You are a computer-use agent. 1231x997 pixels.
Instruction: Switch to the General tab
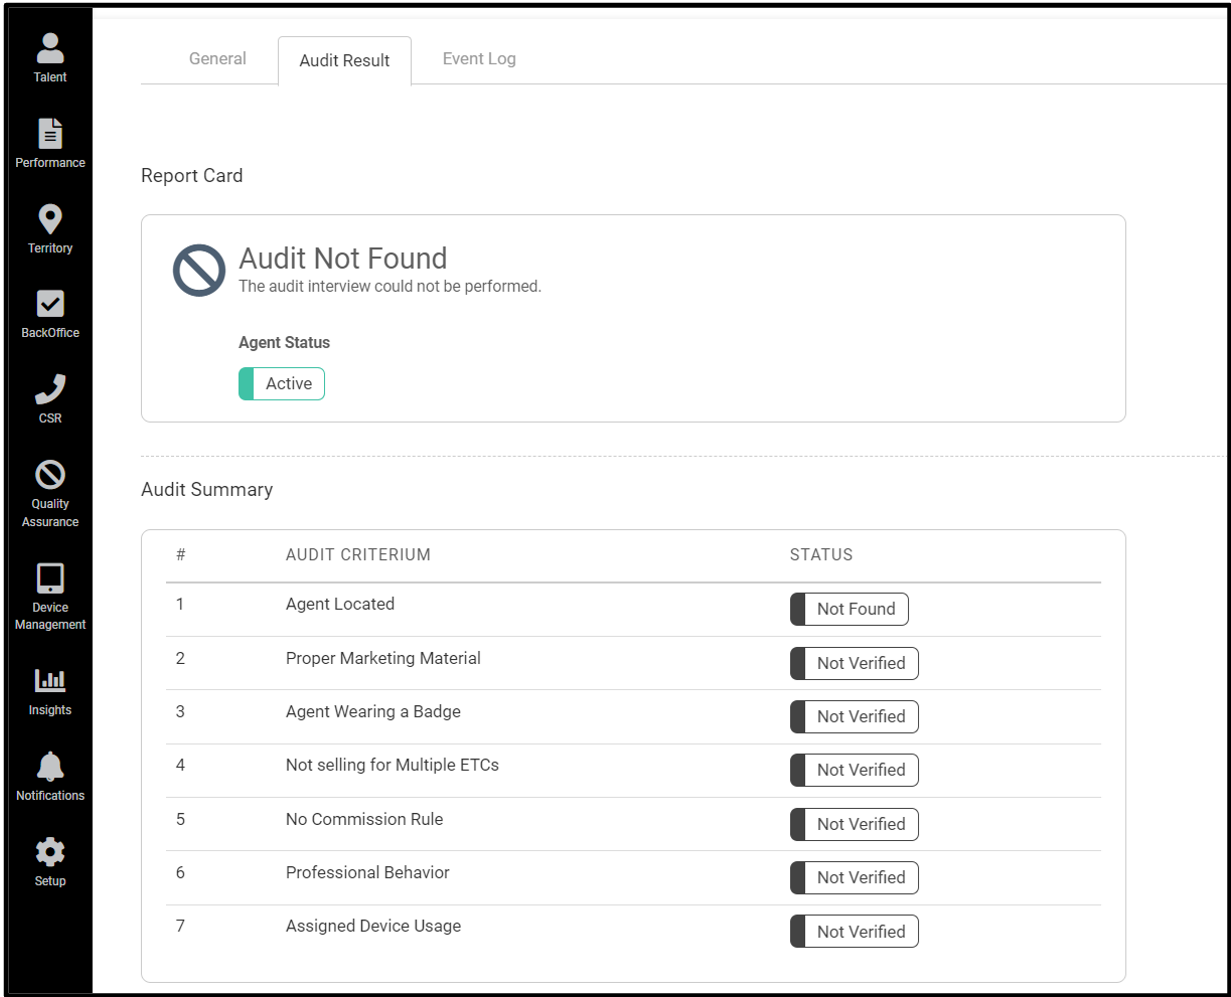coord(217,59)
